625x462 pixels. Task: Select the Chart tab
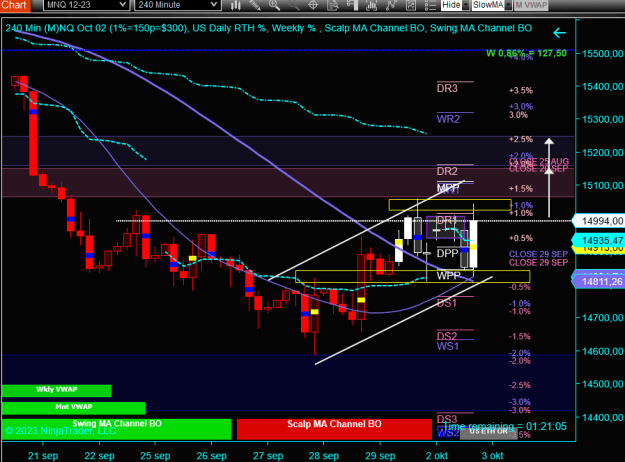[x=15, y=5]
